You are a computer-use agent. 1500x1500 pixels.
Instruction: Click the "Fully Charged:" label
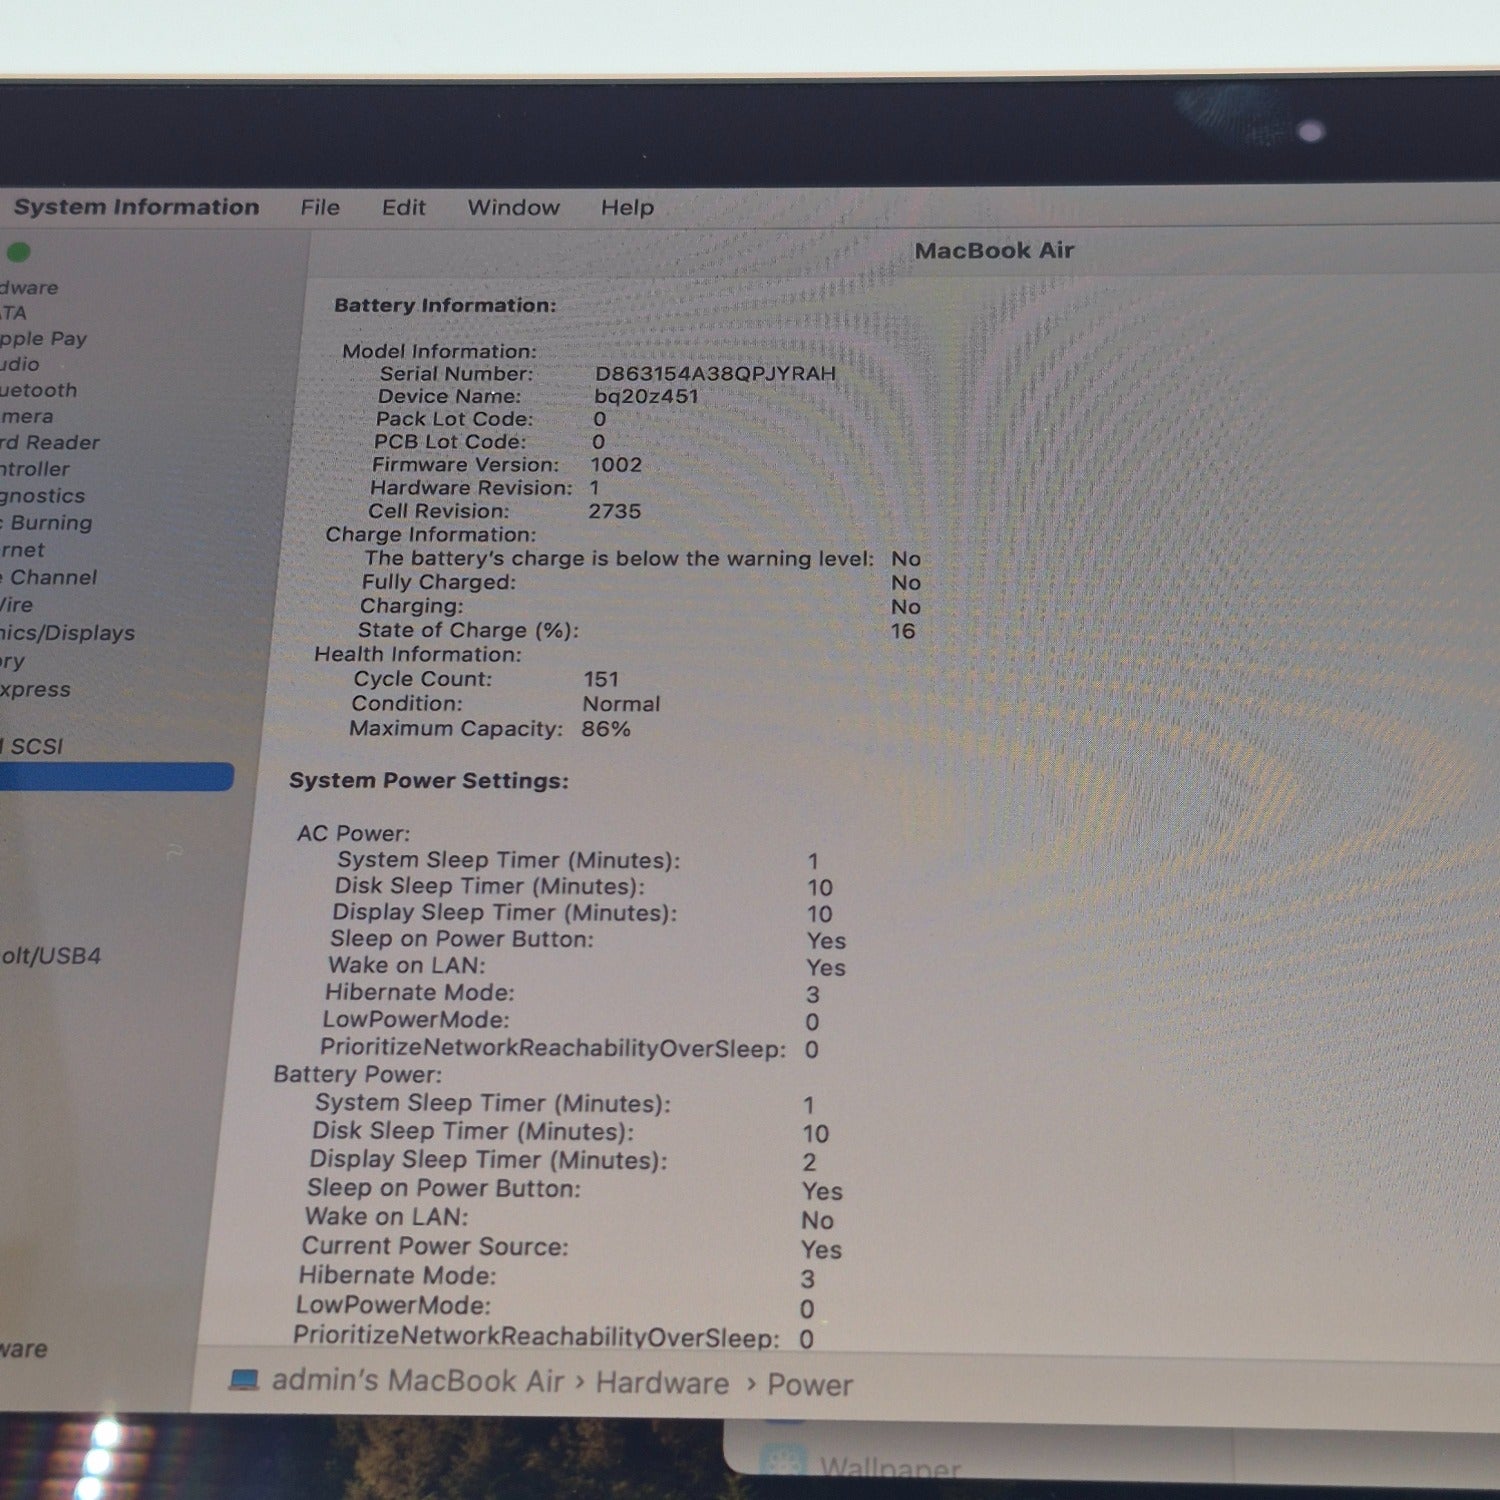coord(438,582)
